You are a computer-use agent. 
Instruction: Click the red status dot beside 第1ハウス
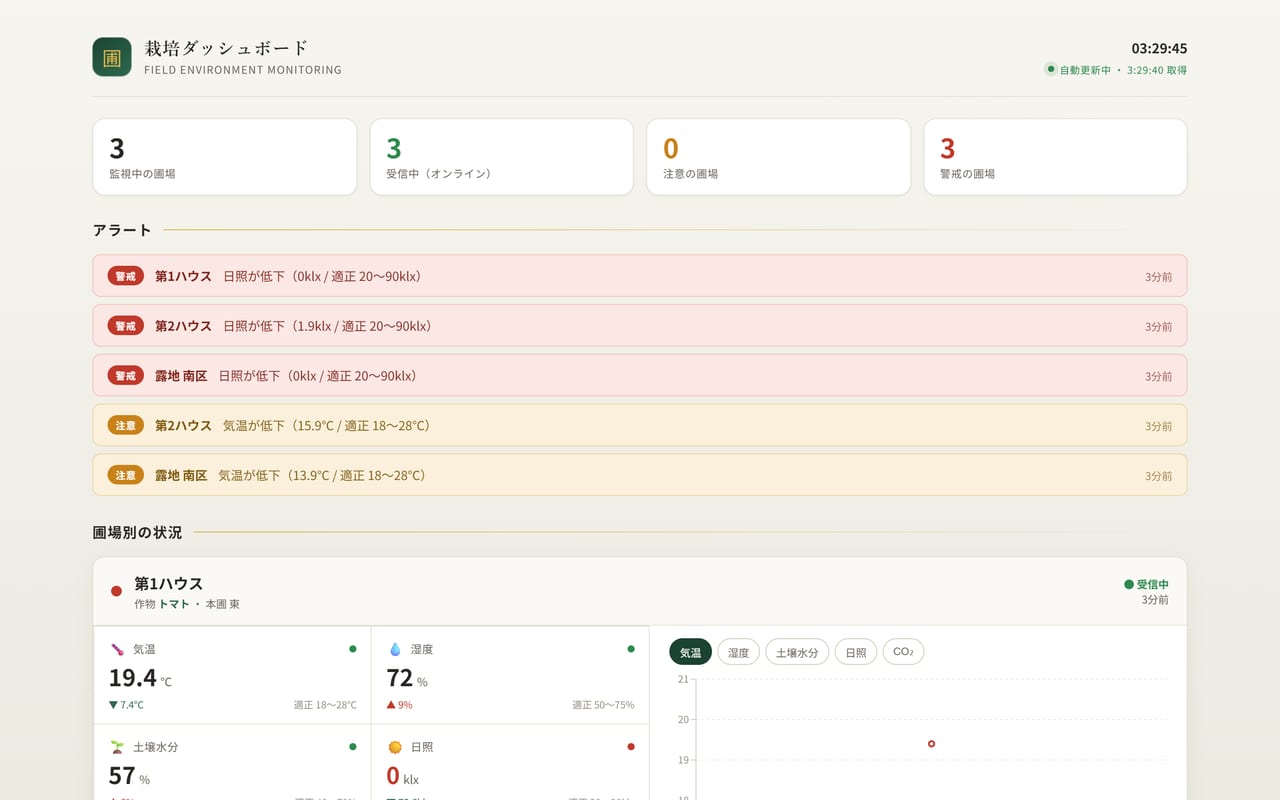click(x=116, y=591)
